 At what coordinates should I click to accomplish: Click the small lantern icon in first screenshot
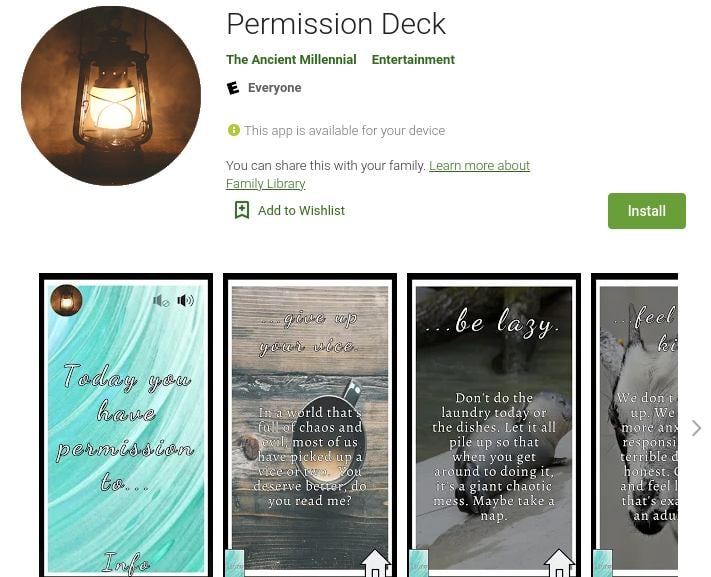[x=67, y=300]
